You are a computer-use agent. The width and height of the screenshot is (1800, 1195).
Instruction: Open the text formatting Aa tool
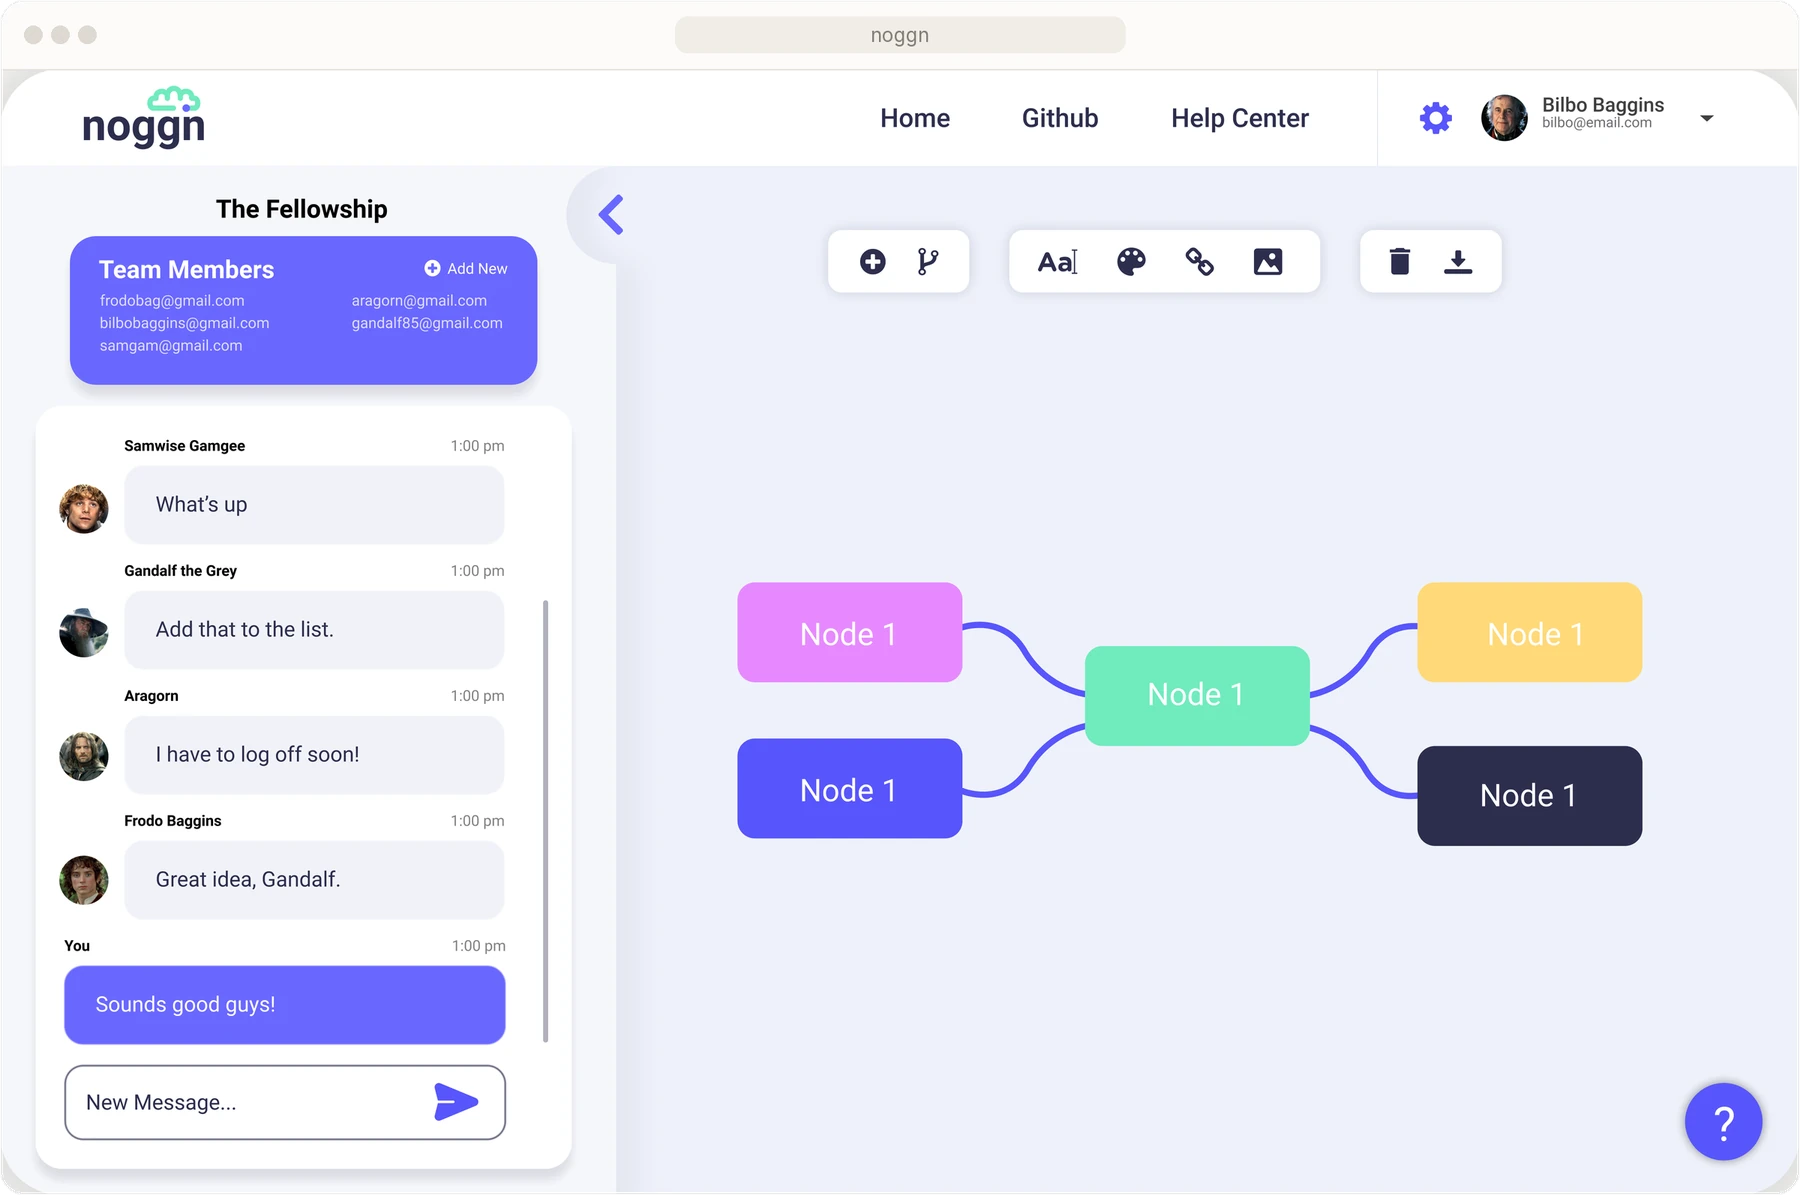click(x=1057, y=262)
